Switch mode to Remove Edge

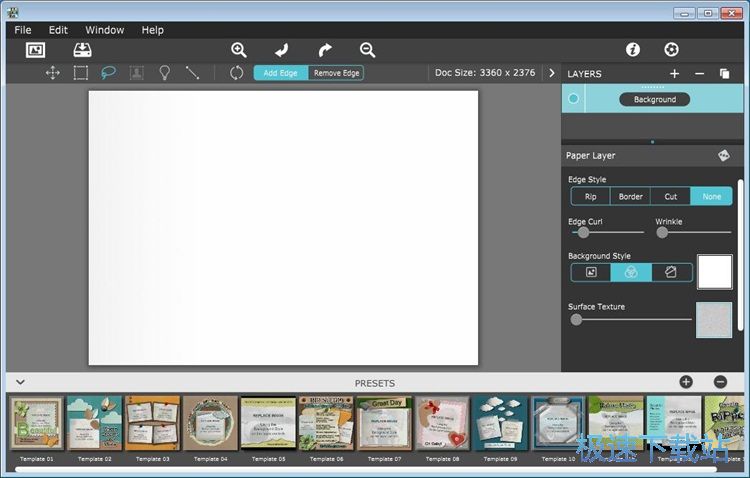pos(336,73)
